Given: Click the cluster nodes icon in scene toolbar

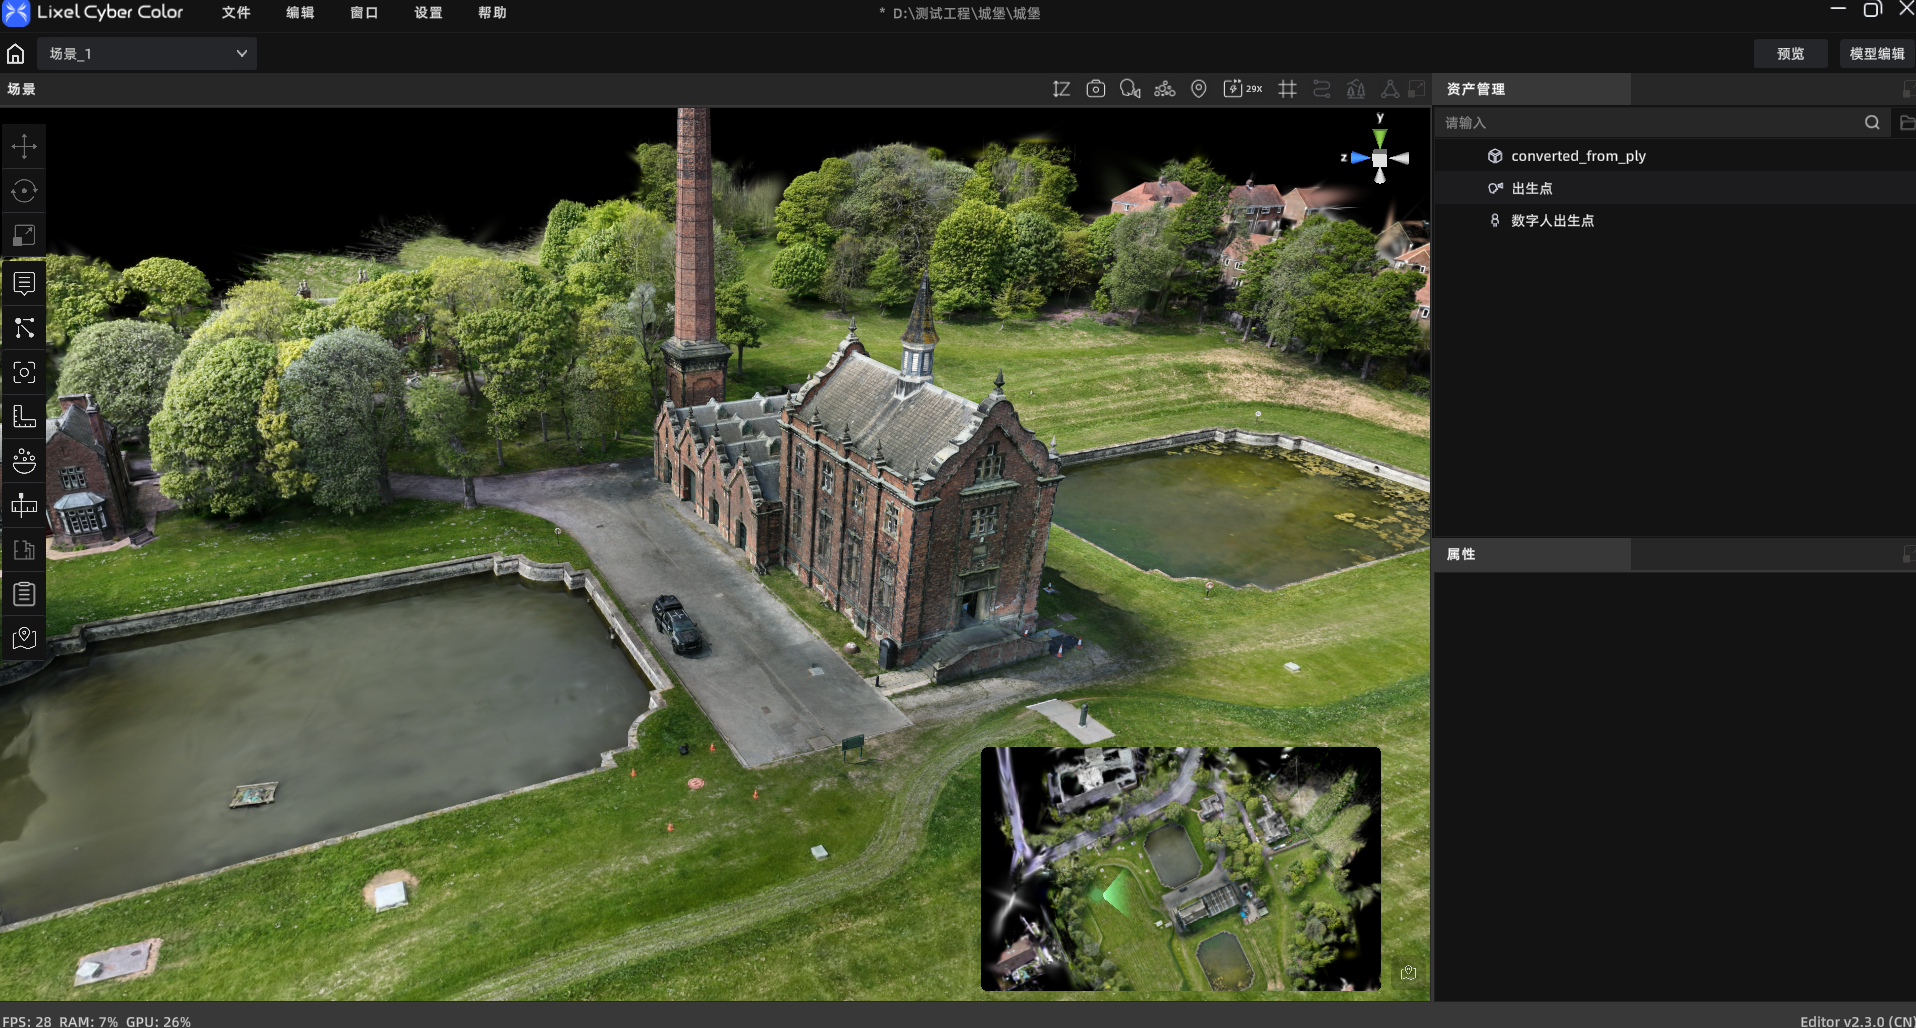Looking at the screenshot, I should 1165,89.
